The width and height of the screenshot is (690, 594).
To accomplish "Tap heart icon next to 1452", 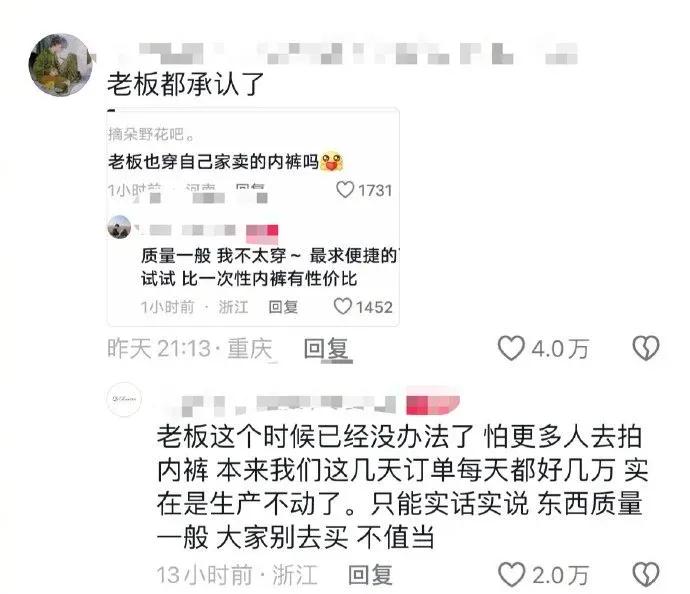I will tap(342, 306).
